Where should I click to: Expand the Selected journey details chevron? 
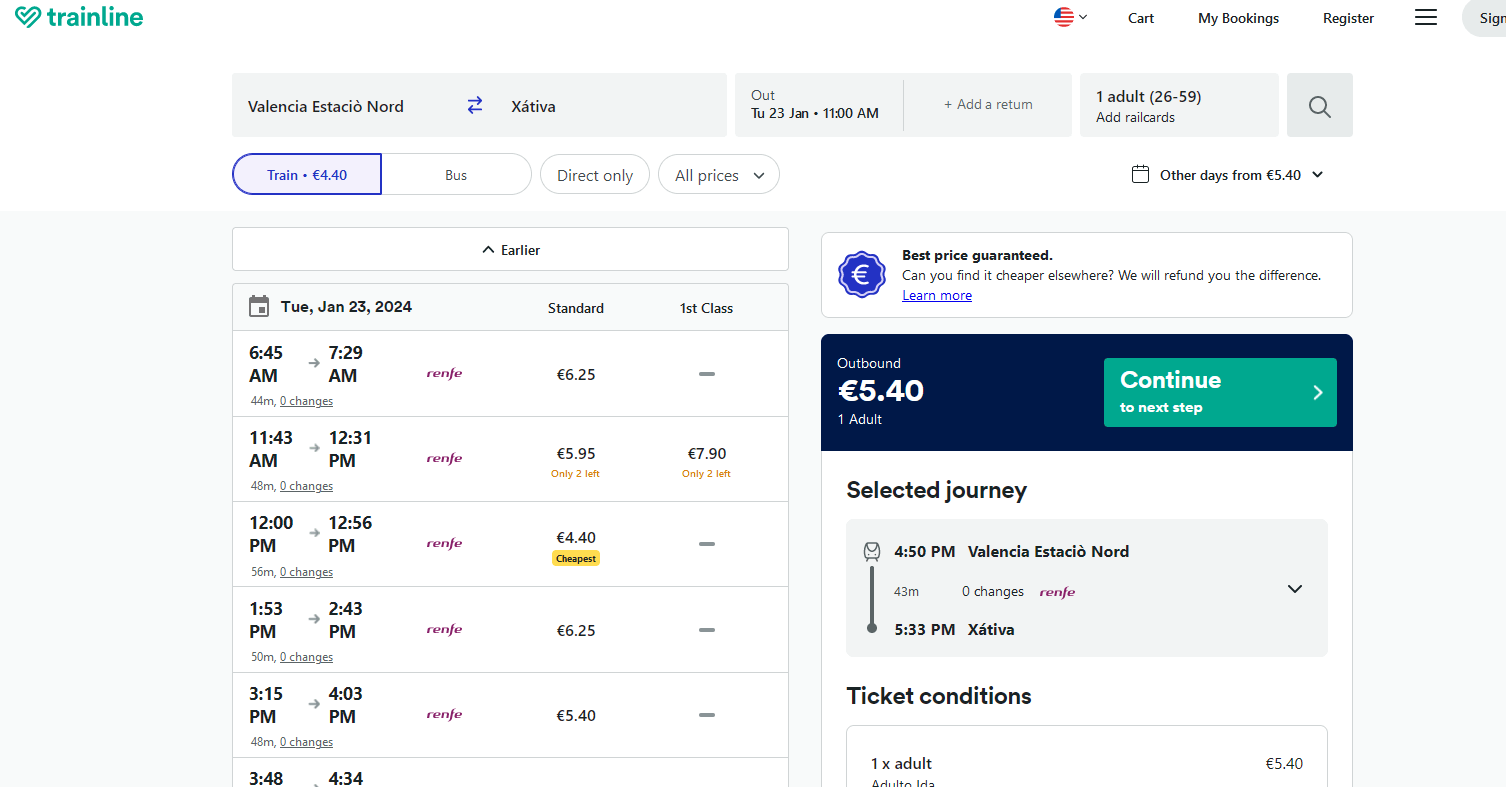click(x=1294, y=589)
